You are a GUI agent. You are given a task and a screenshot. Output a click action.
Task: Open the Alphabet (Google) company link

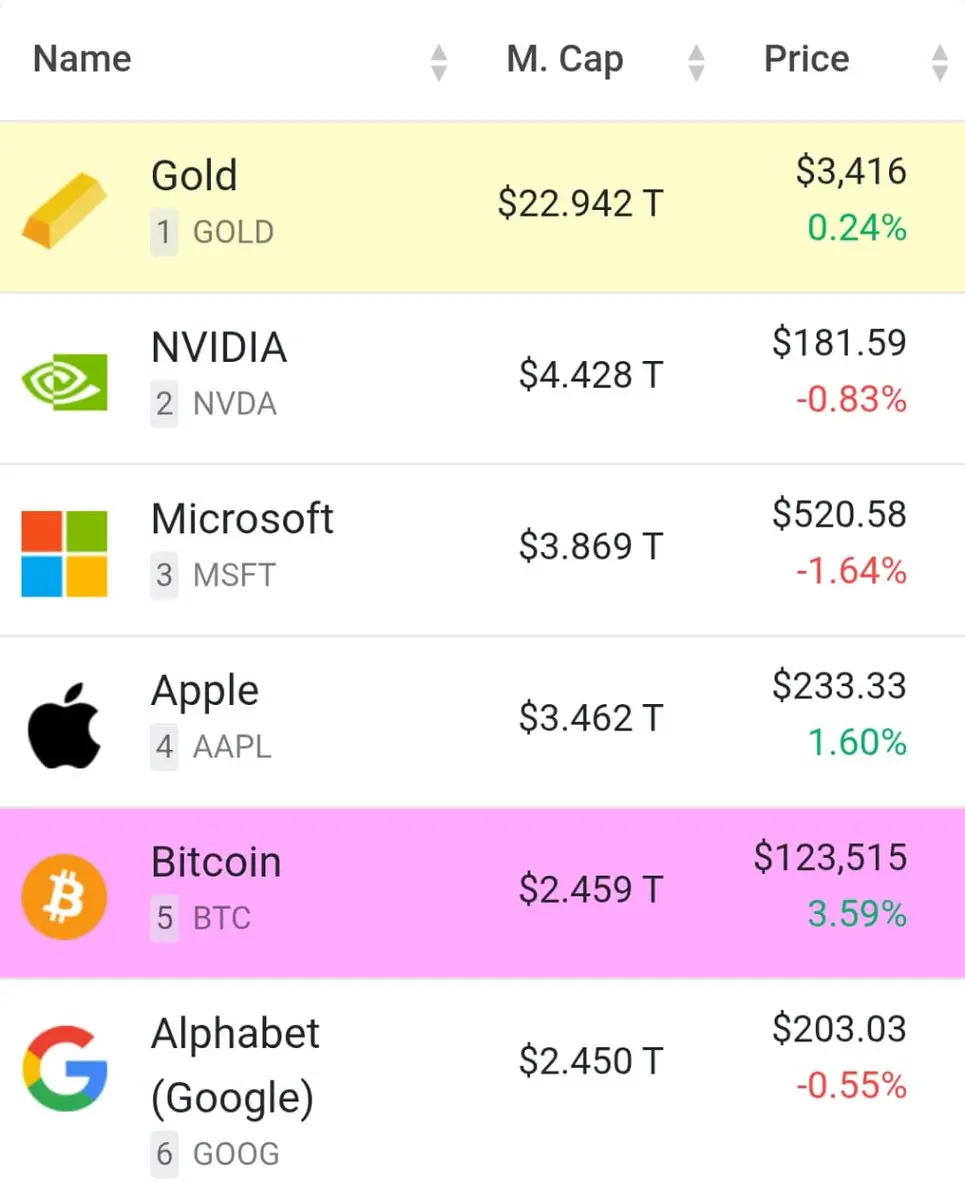pyautogui.click(x=235, y=1066)
